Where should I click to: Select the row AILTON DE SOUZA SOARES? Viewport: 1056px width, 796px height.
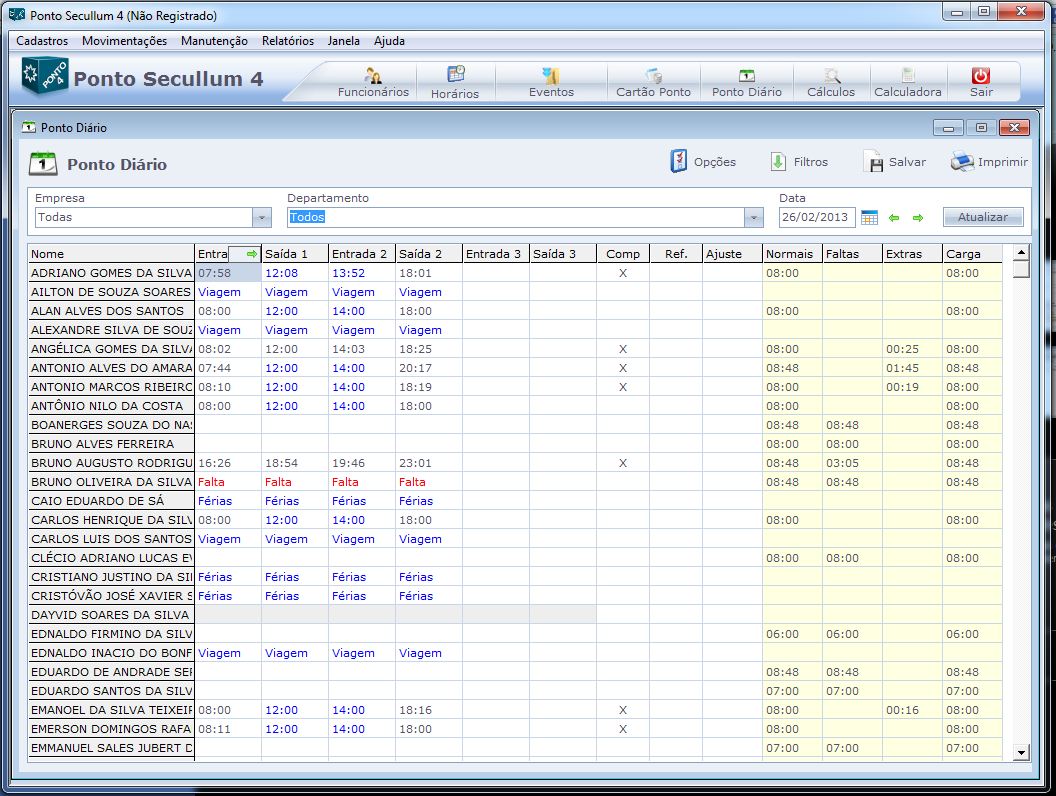(x=111, y=292)
